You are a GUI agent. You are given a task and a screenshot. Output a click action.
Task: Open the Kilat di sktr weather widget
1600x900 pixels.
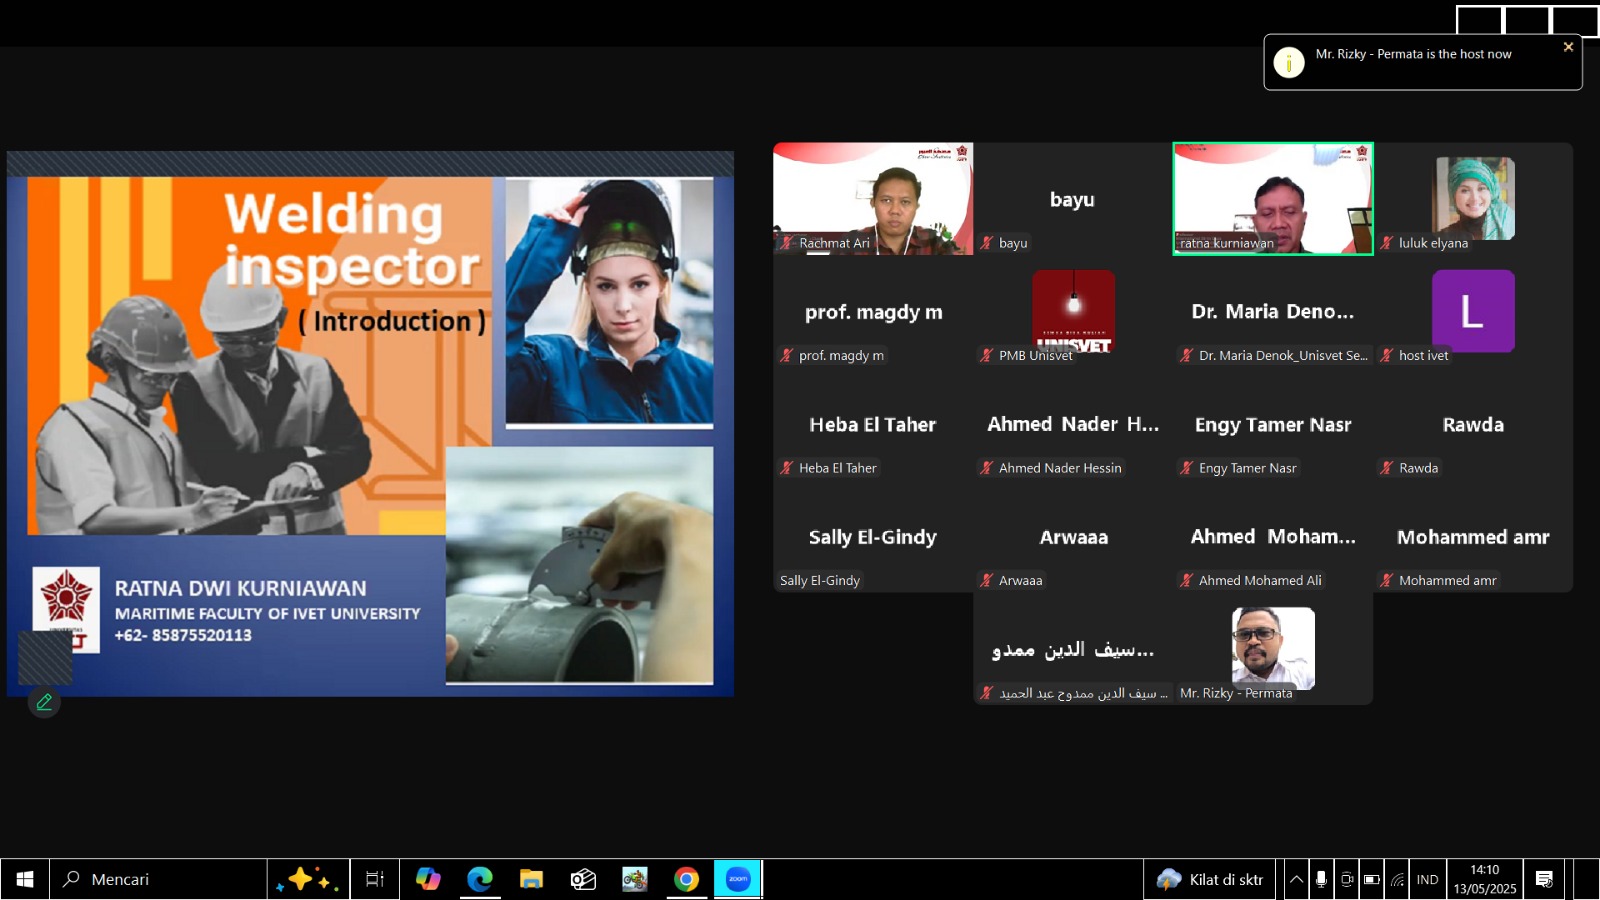tap(1210, 879)
